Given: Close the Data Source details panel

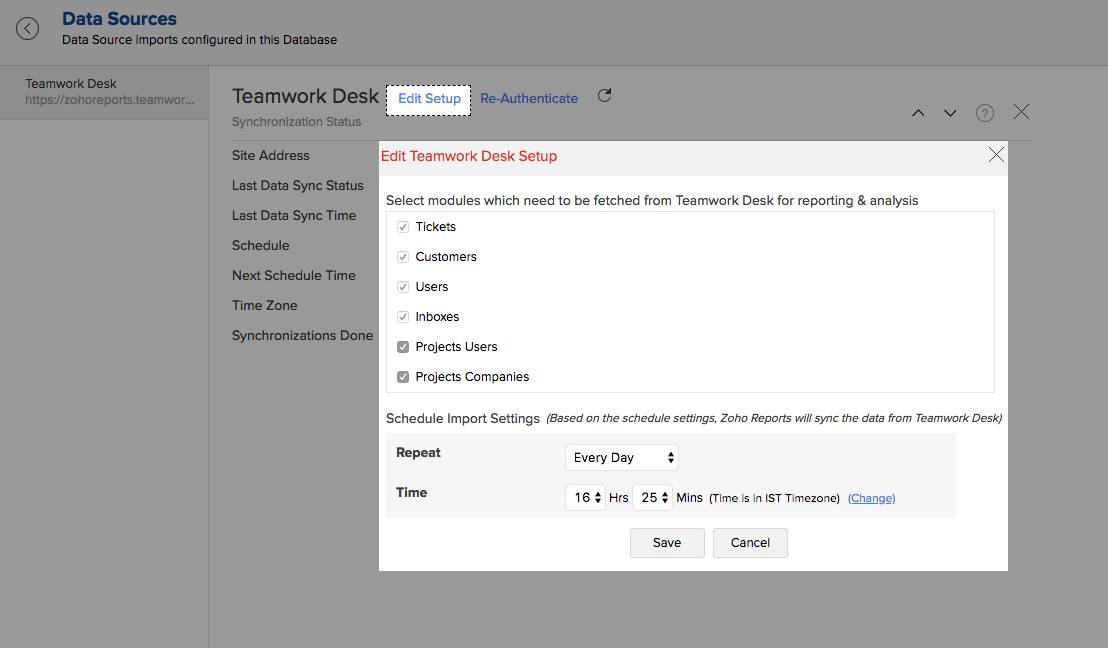Looking at the screenshot, I should click(1021, 112).
